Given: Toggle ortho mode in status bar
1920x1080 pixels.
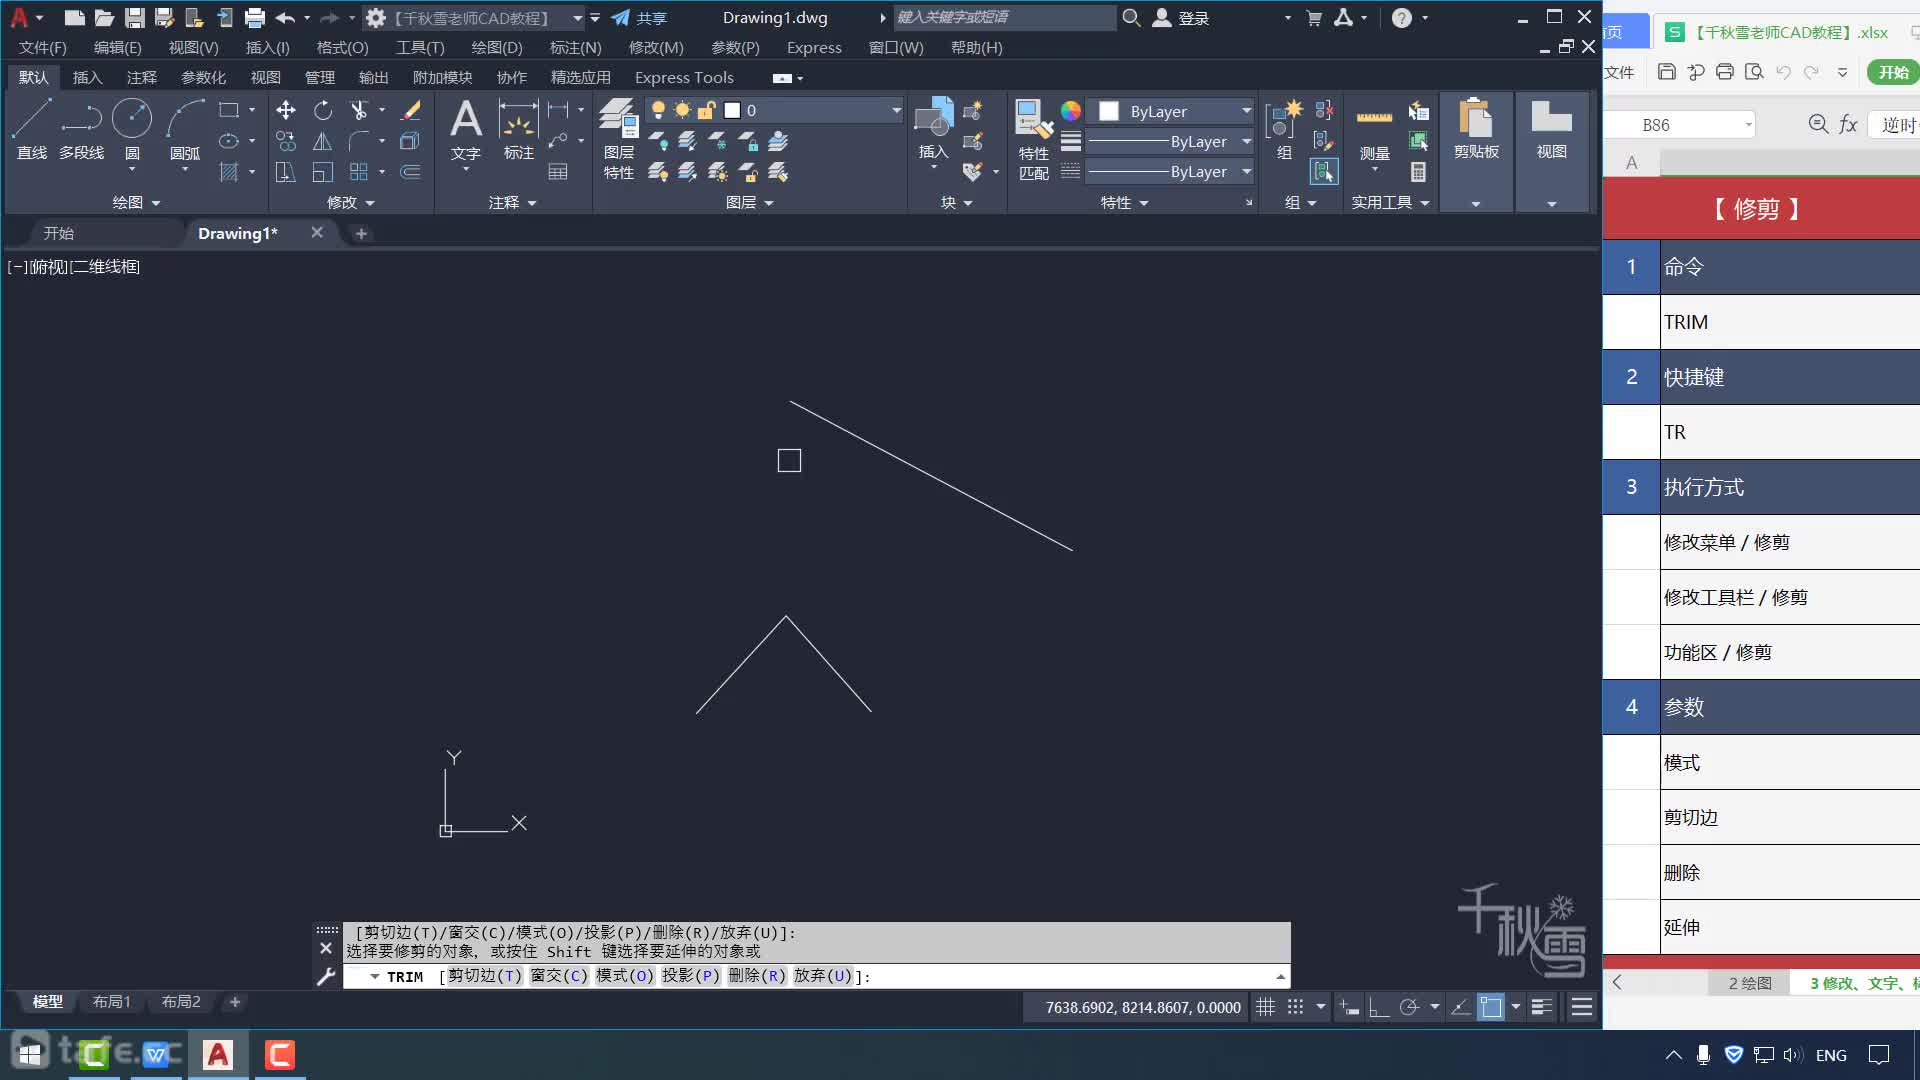Looking at the screenshot, I should coord(1379,1007).
